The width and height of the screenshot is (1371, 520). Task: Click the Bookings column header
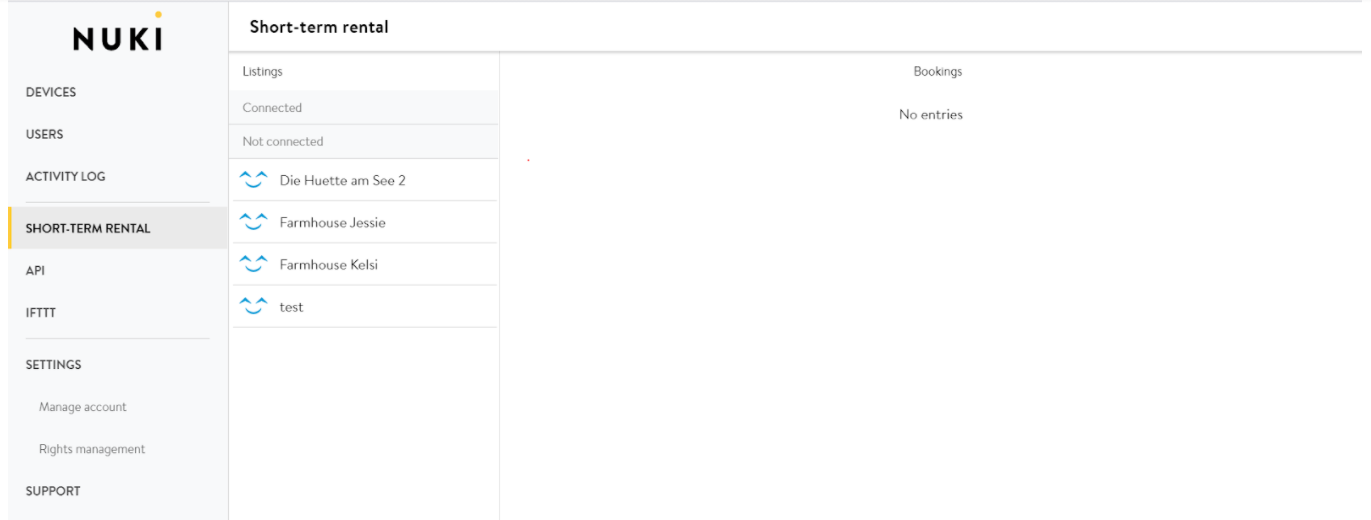[x=937, y=72]
